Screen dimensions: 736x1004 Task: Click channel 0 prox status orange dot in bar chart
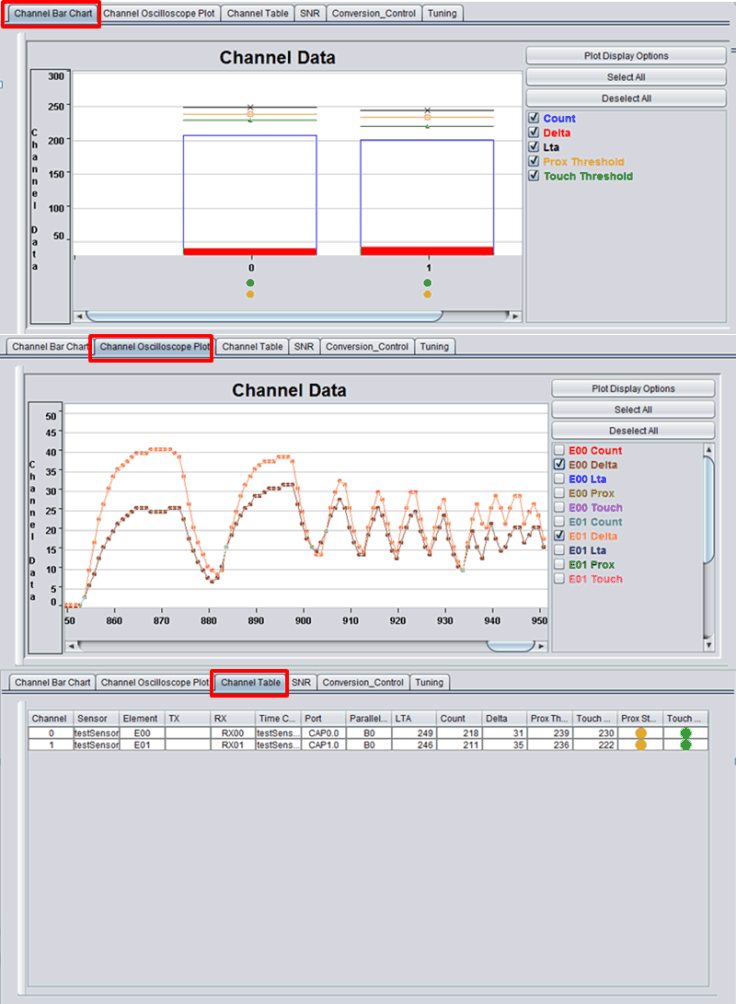pos(250,295)
